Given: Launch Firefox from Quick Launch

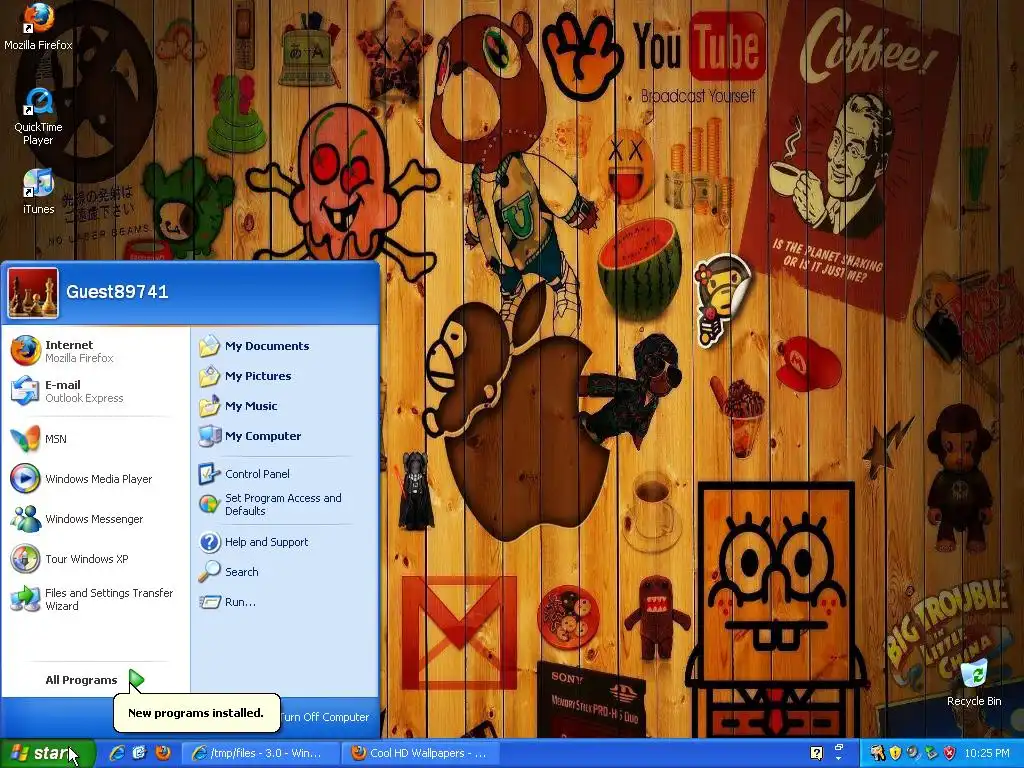Looking at the screenshot, I should click(163, 753).
